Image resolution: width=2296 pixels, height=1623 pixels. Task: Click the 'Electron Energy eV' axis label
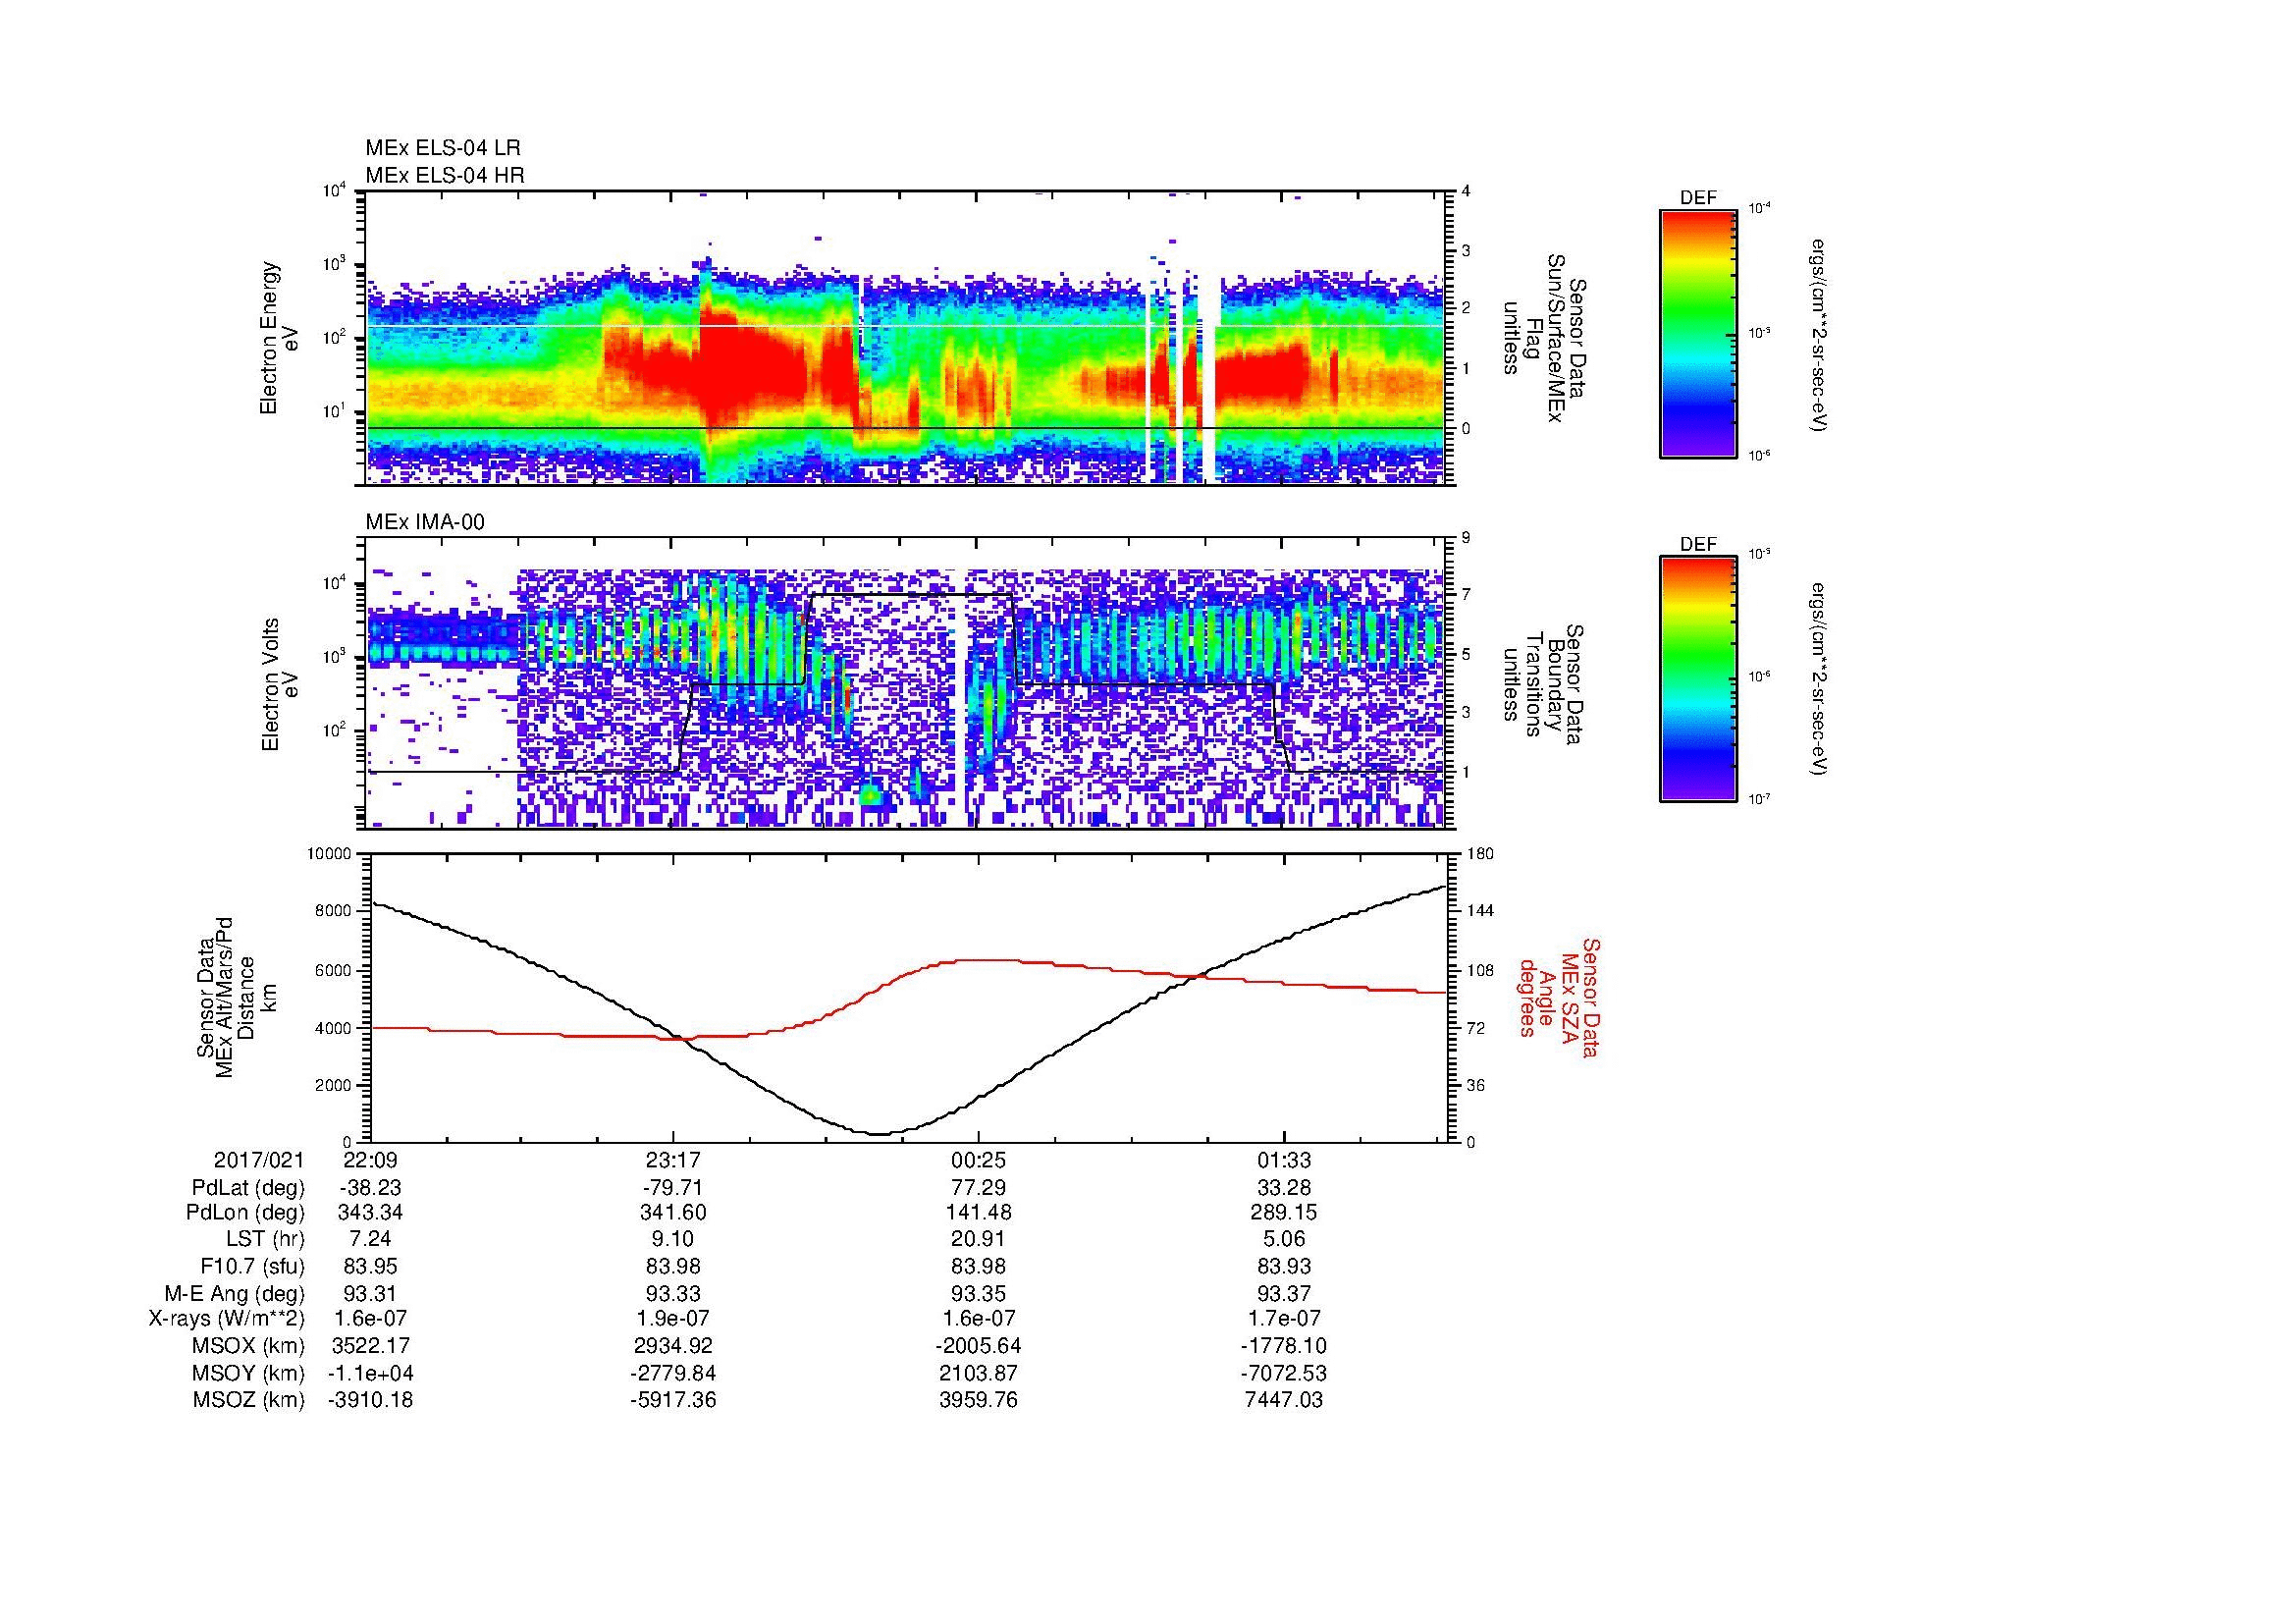click(279, 338)
